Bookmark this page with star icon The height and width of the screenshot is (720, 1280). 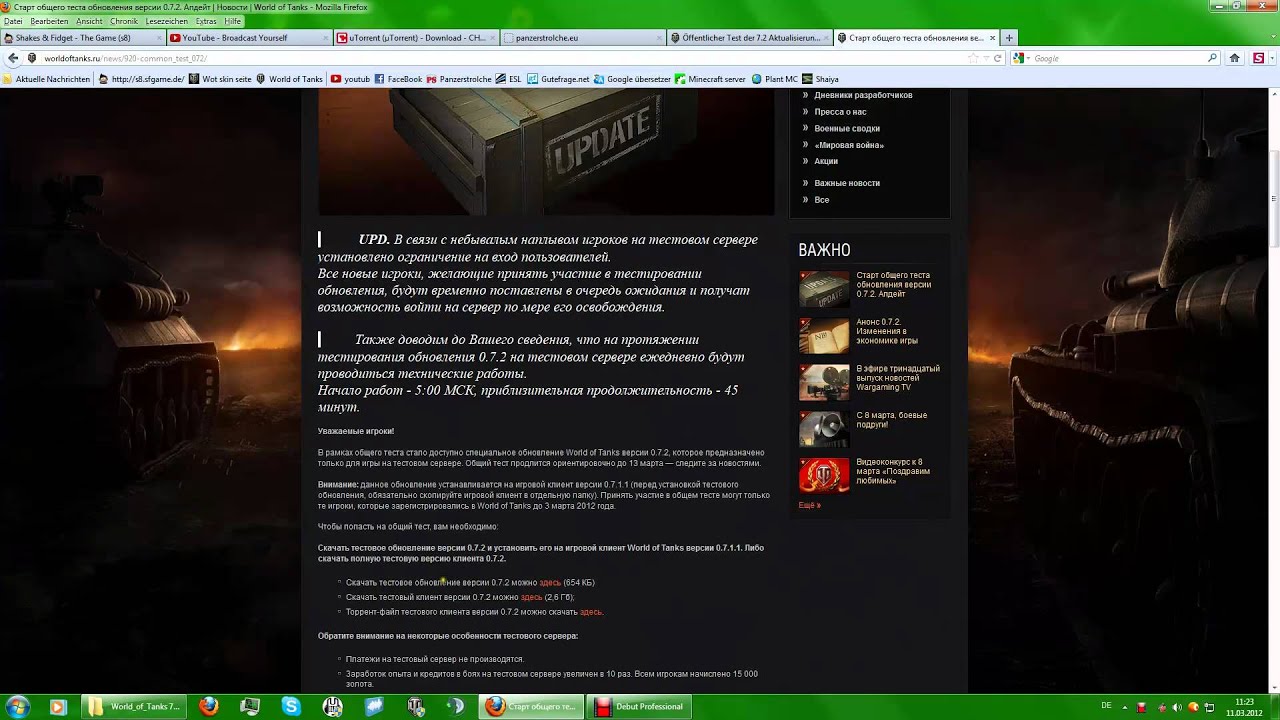point(974,58)
